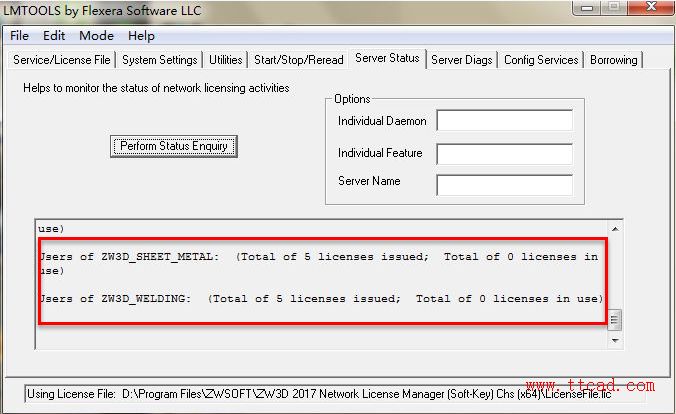Close the LMTOOLS window

point(651,8)
